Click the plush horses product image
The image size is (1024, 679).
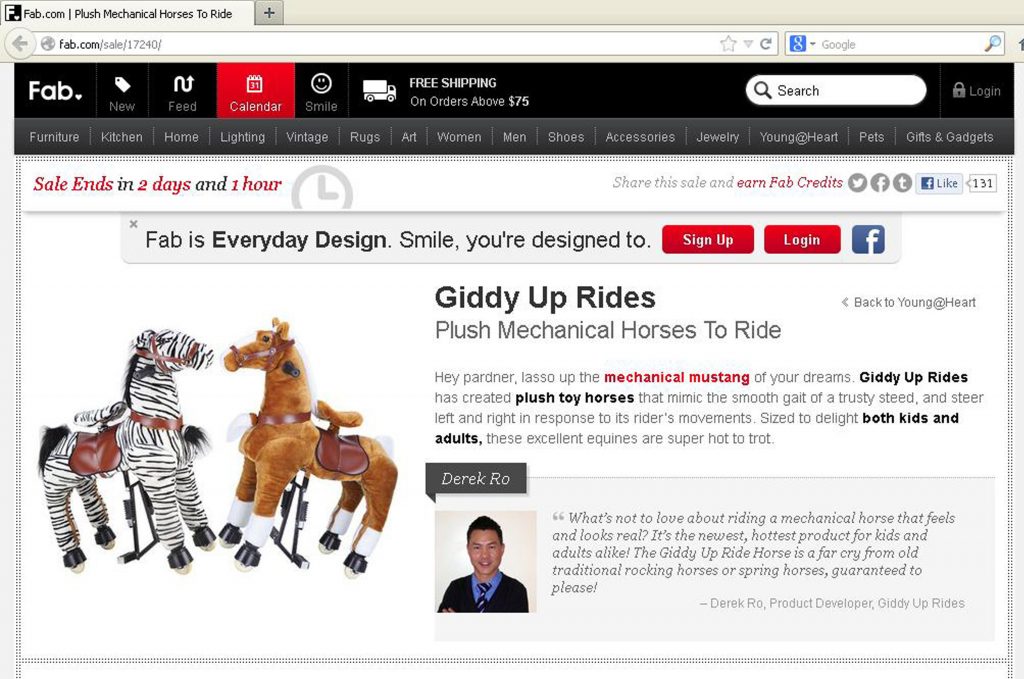[219, 447]
